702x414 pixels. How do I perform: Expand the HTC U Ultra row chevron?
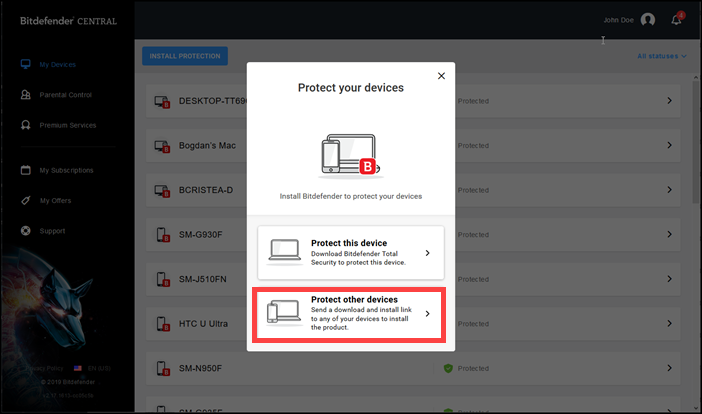[x=669, y=323]
